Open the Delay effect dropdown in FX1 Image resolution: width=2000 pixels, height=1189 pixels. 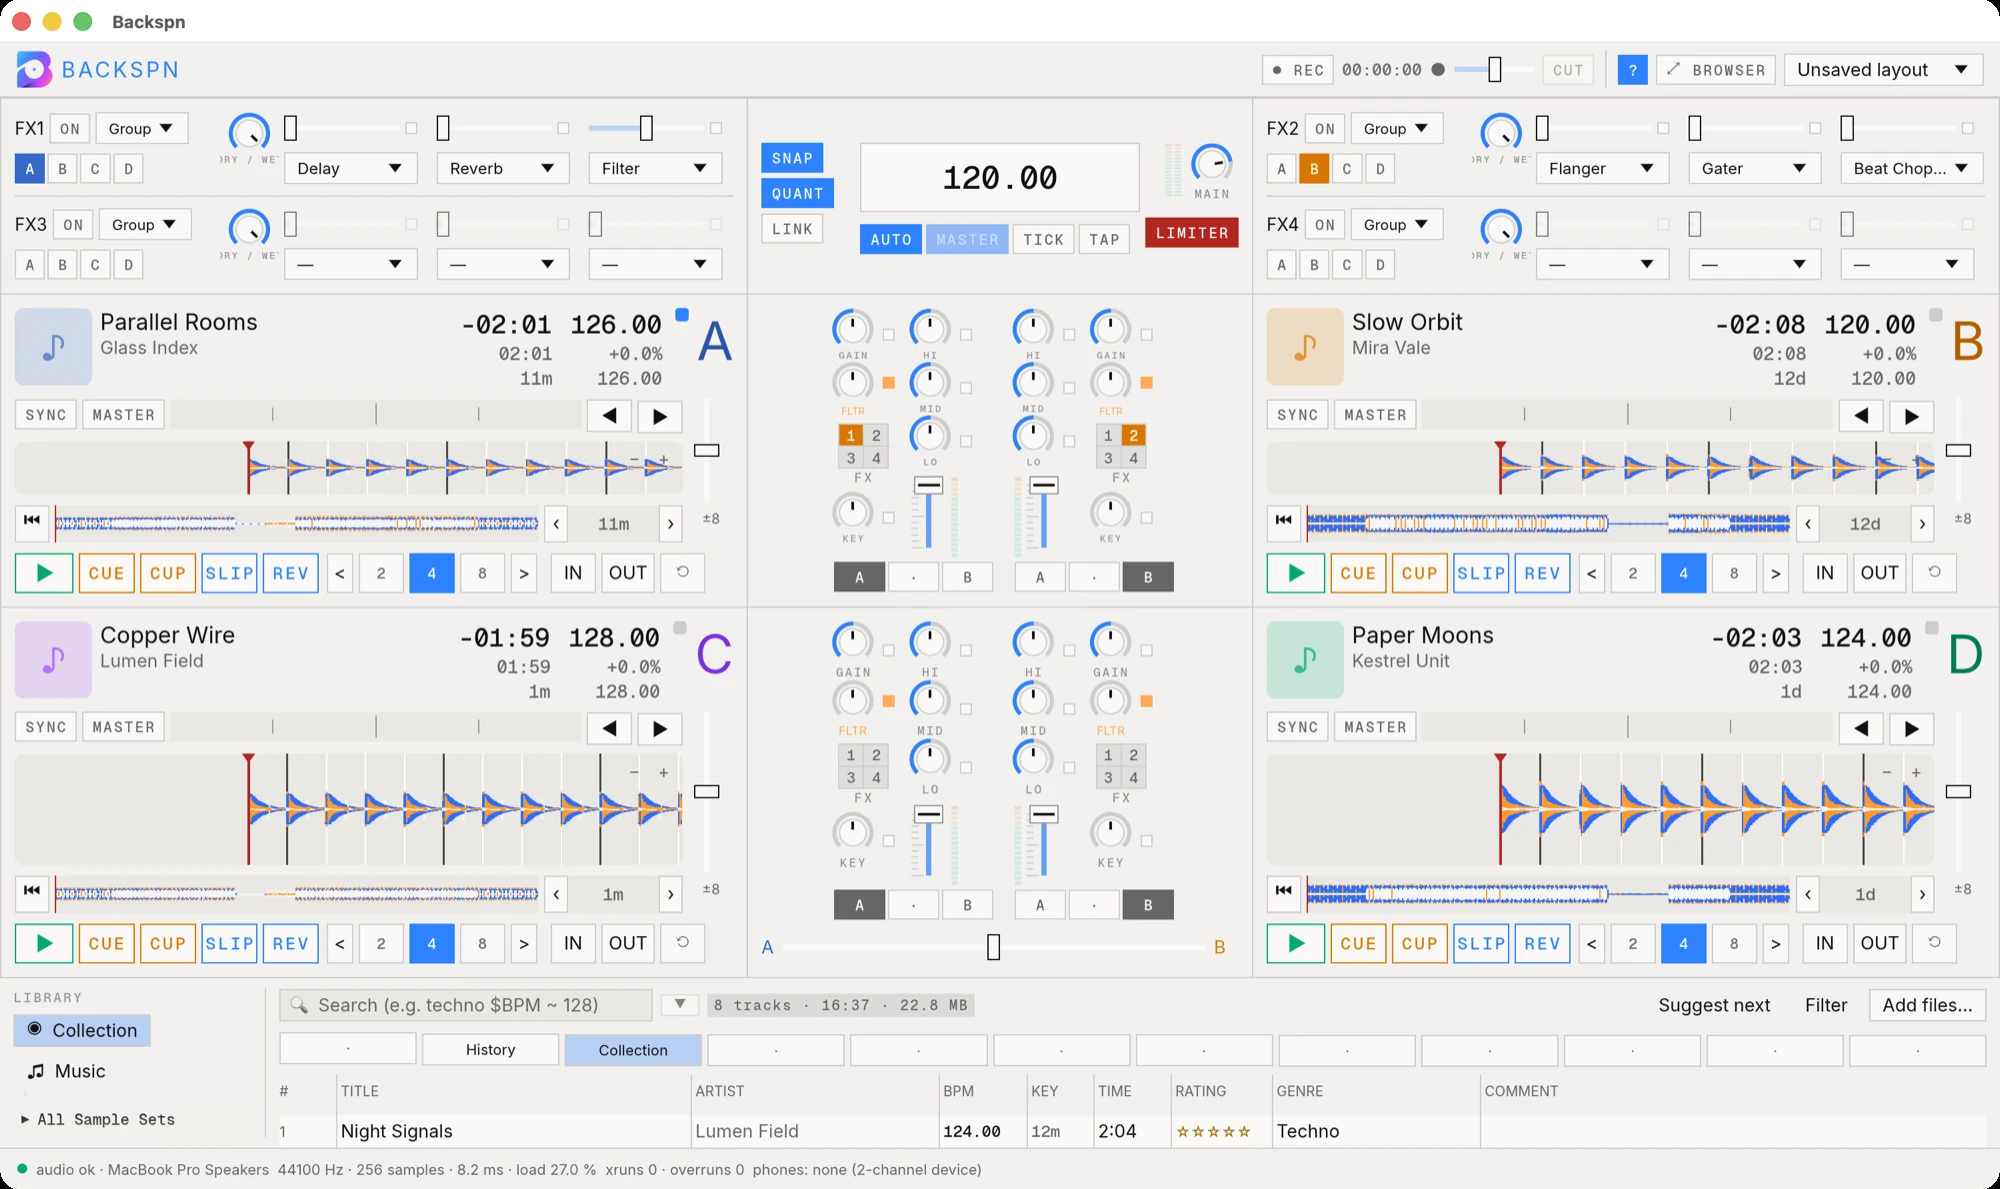pyautogui.click(x=350, y=168)
